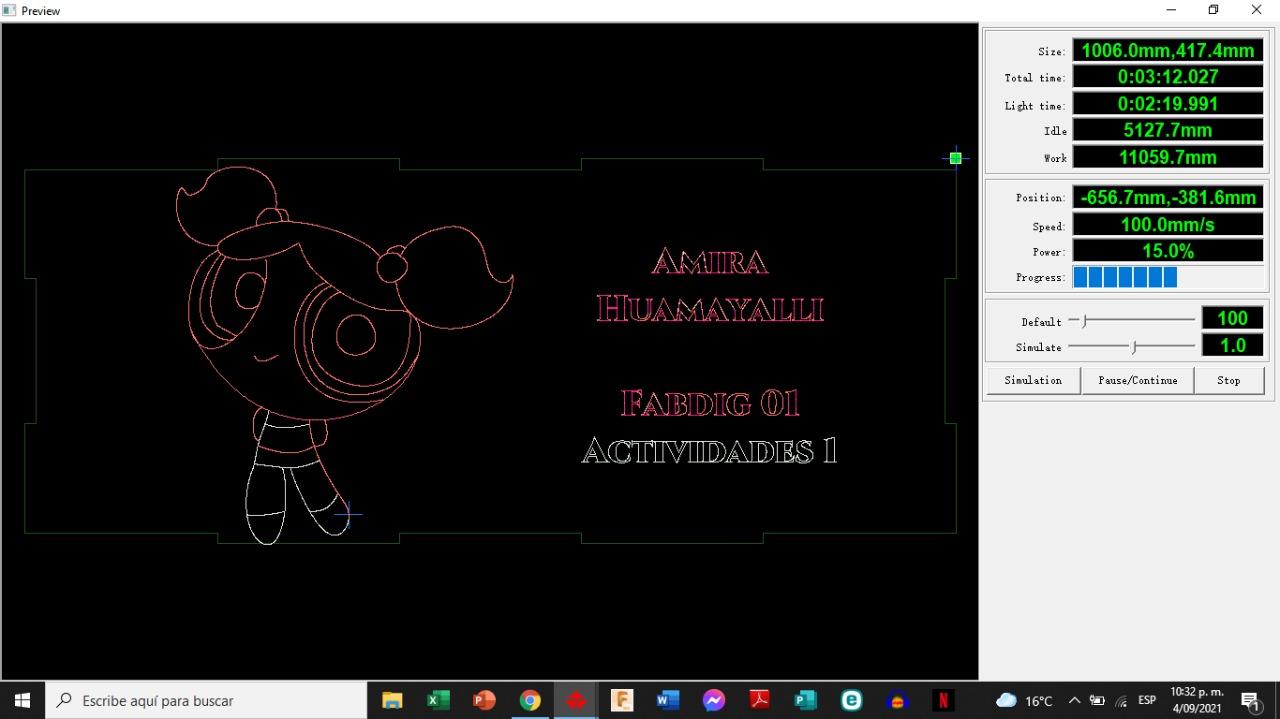Click the ESP language indicator
1280x719 pixels.
pos(1147,700)
